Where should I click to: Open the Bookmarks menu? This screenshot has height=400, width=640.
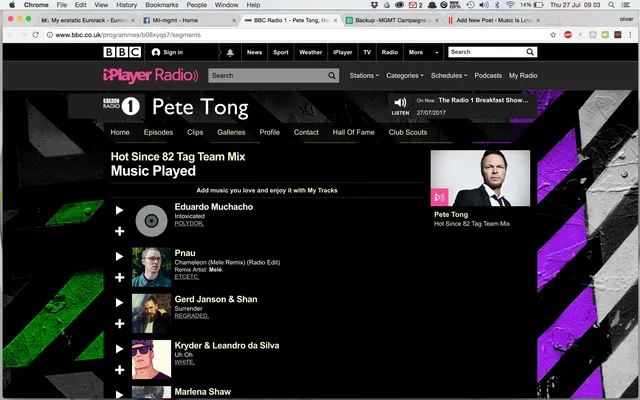162,5
